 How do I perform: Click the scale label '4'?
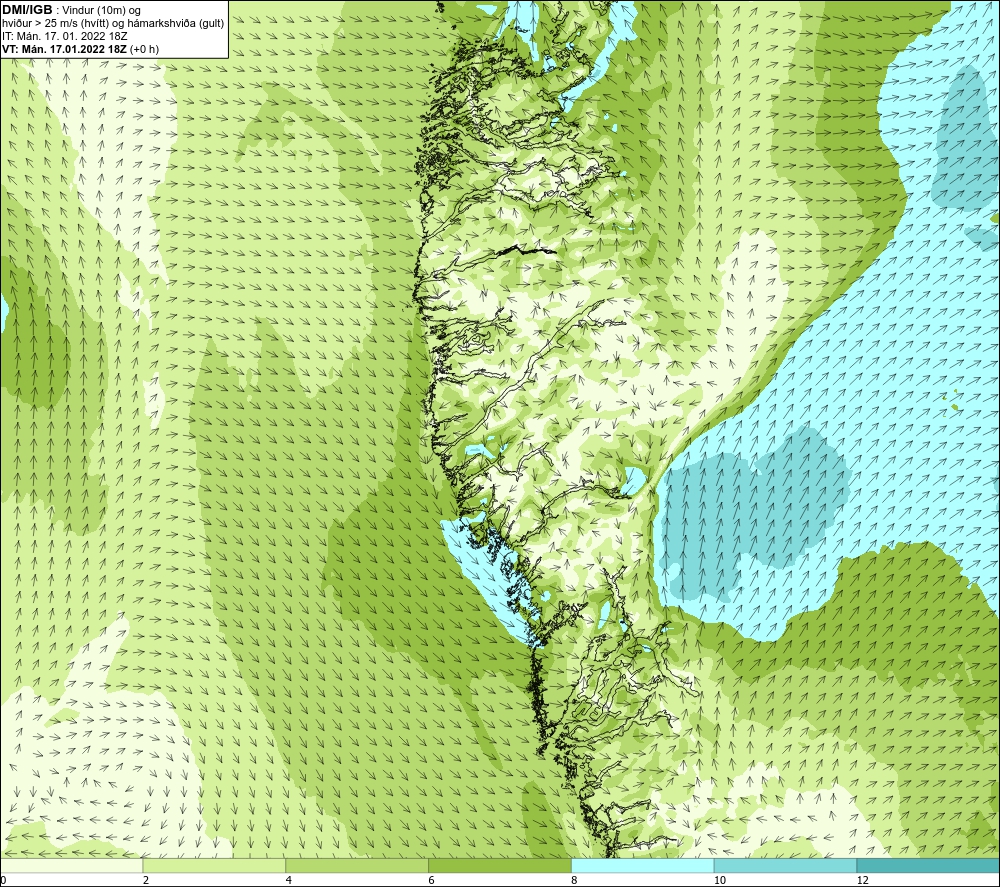click(x=289, y=881)
